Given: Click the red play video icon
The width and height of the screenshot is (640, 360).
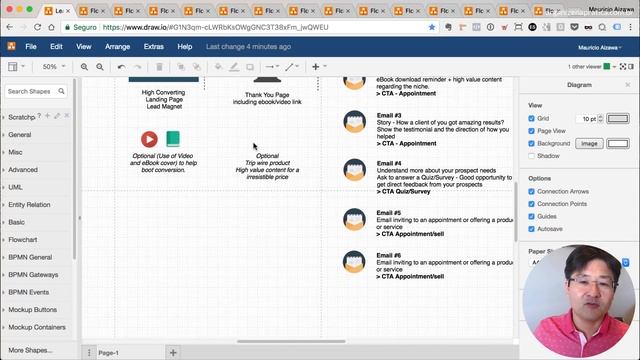Looking at the screenshot, I should pyautogui.click(x=149, y=139).
